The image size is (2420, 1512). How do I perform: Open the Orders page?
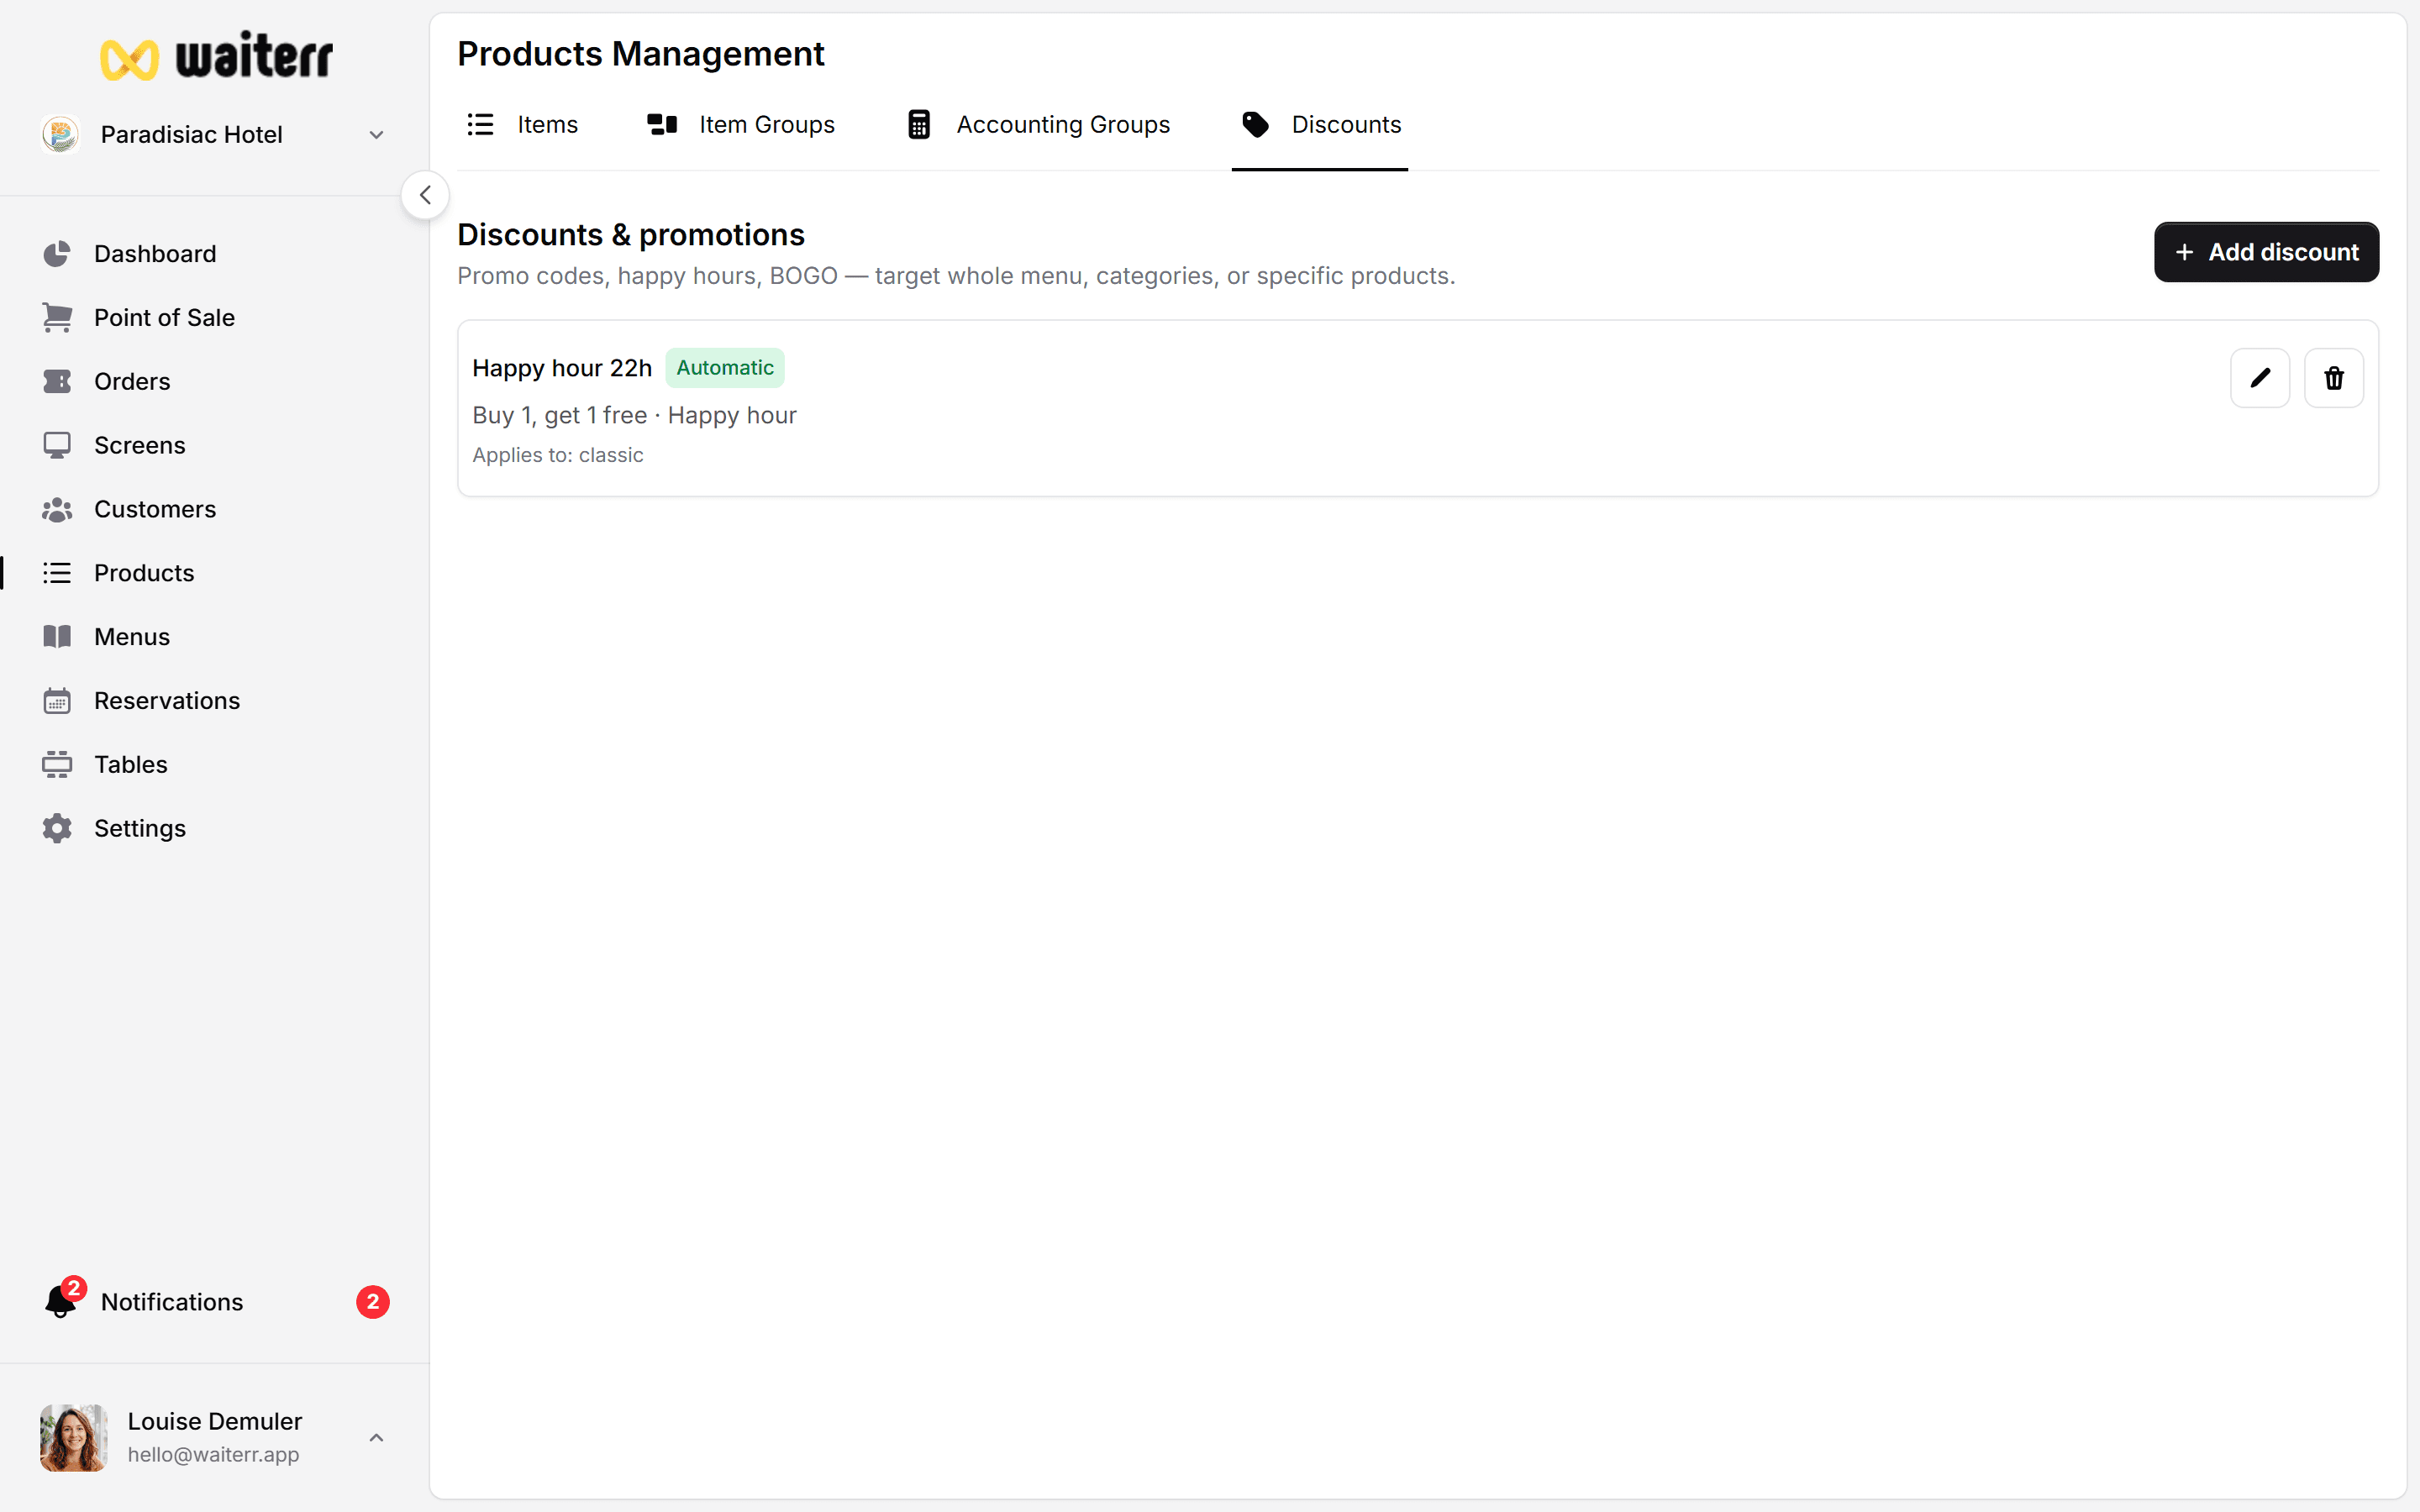coord(132,382)
